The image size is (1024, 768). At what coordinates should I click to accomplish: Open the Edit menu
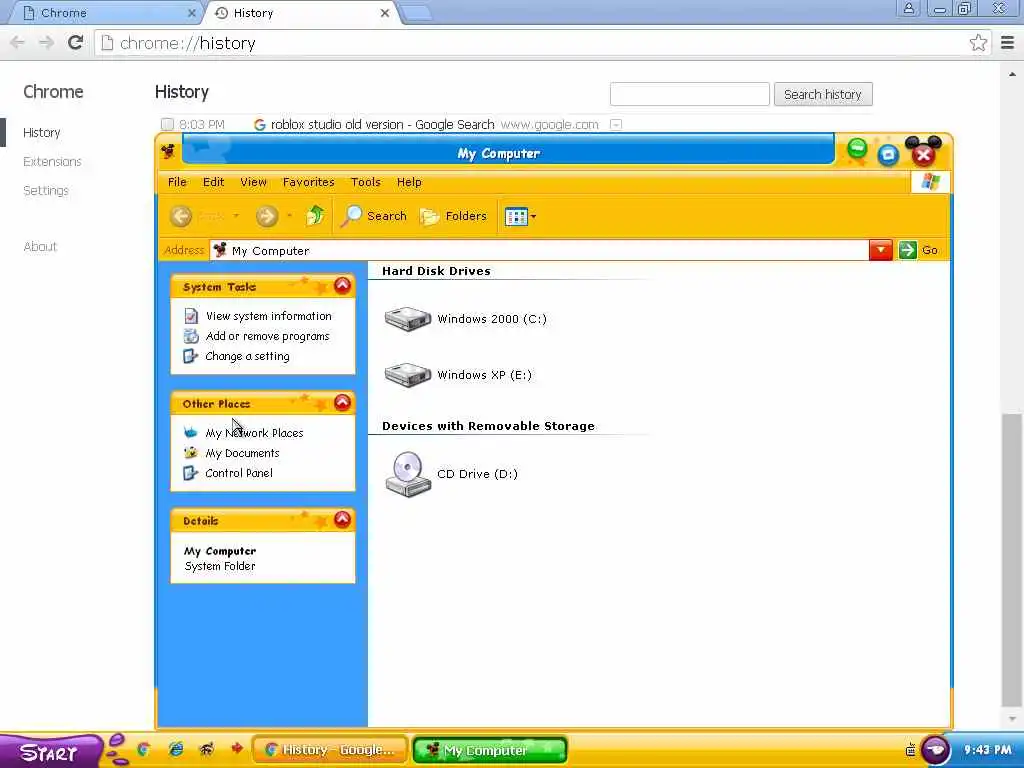[x=213, y=182]
